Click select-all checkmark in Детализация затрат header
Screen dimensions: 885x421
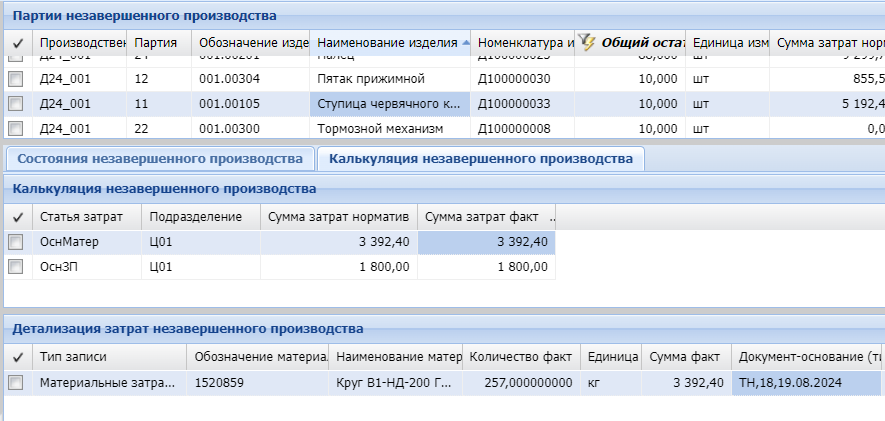point(17,357)
